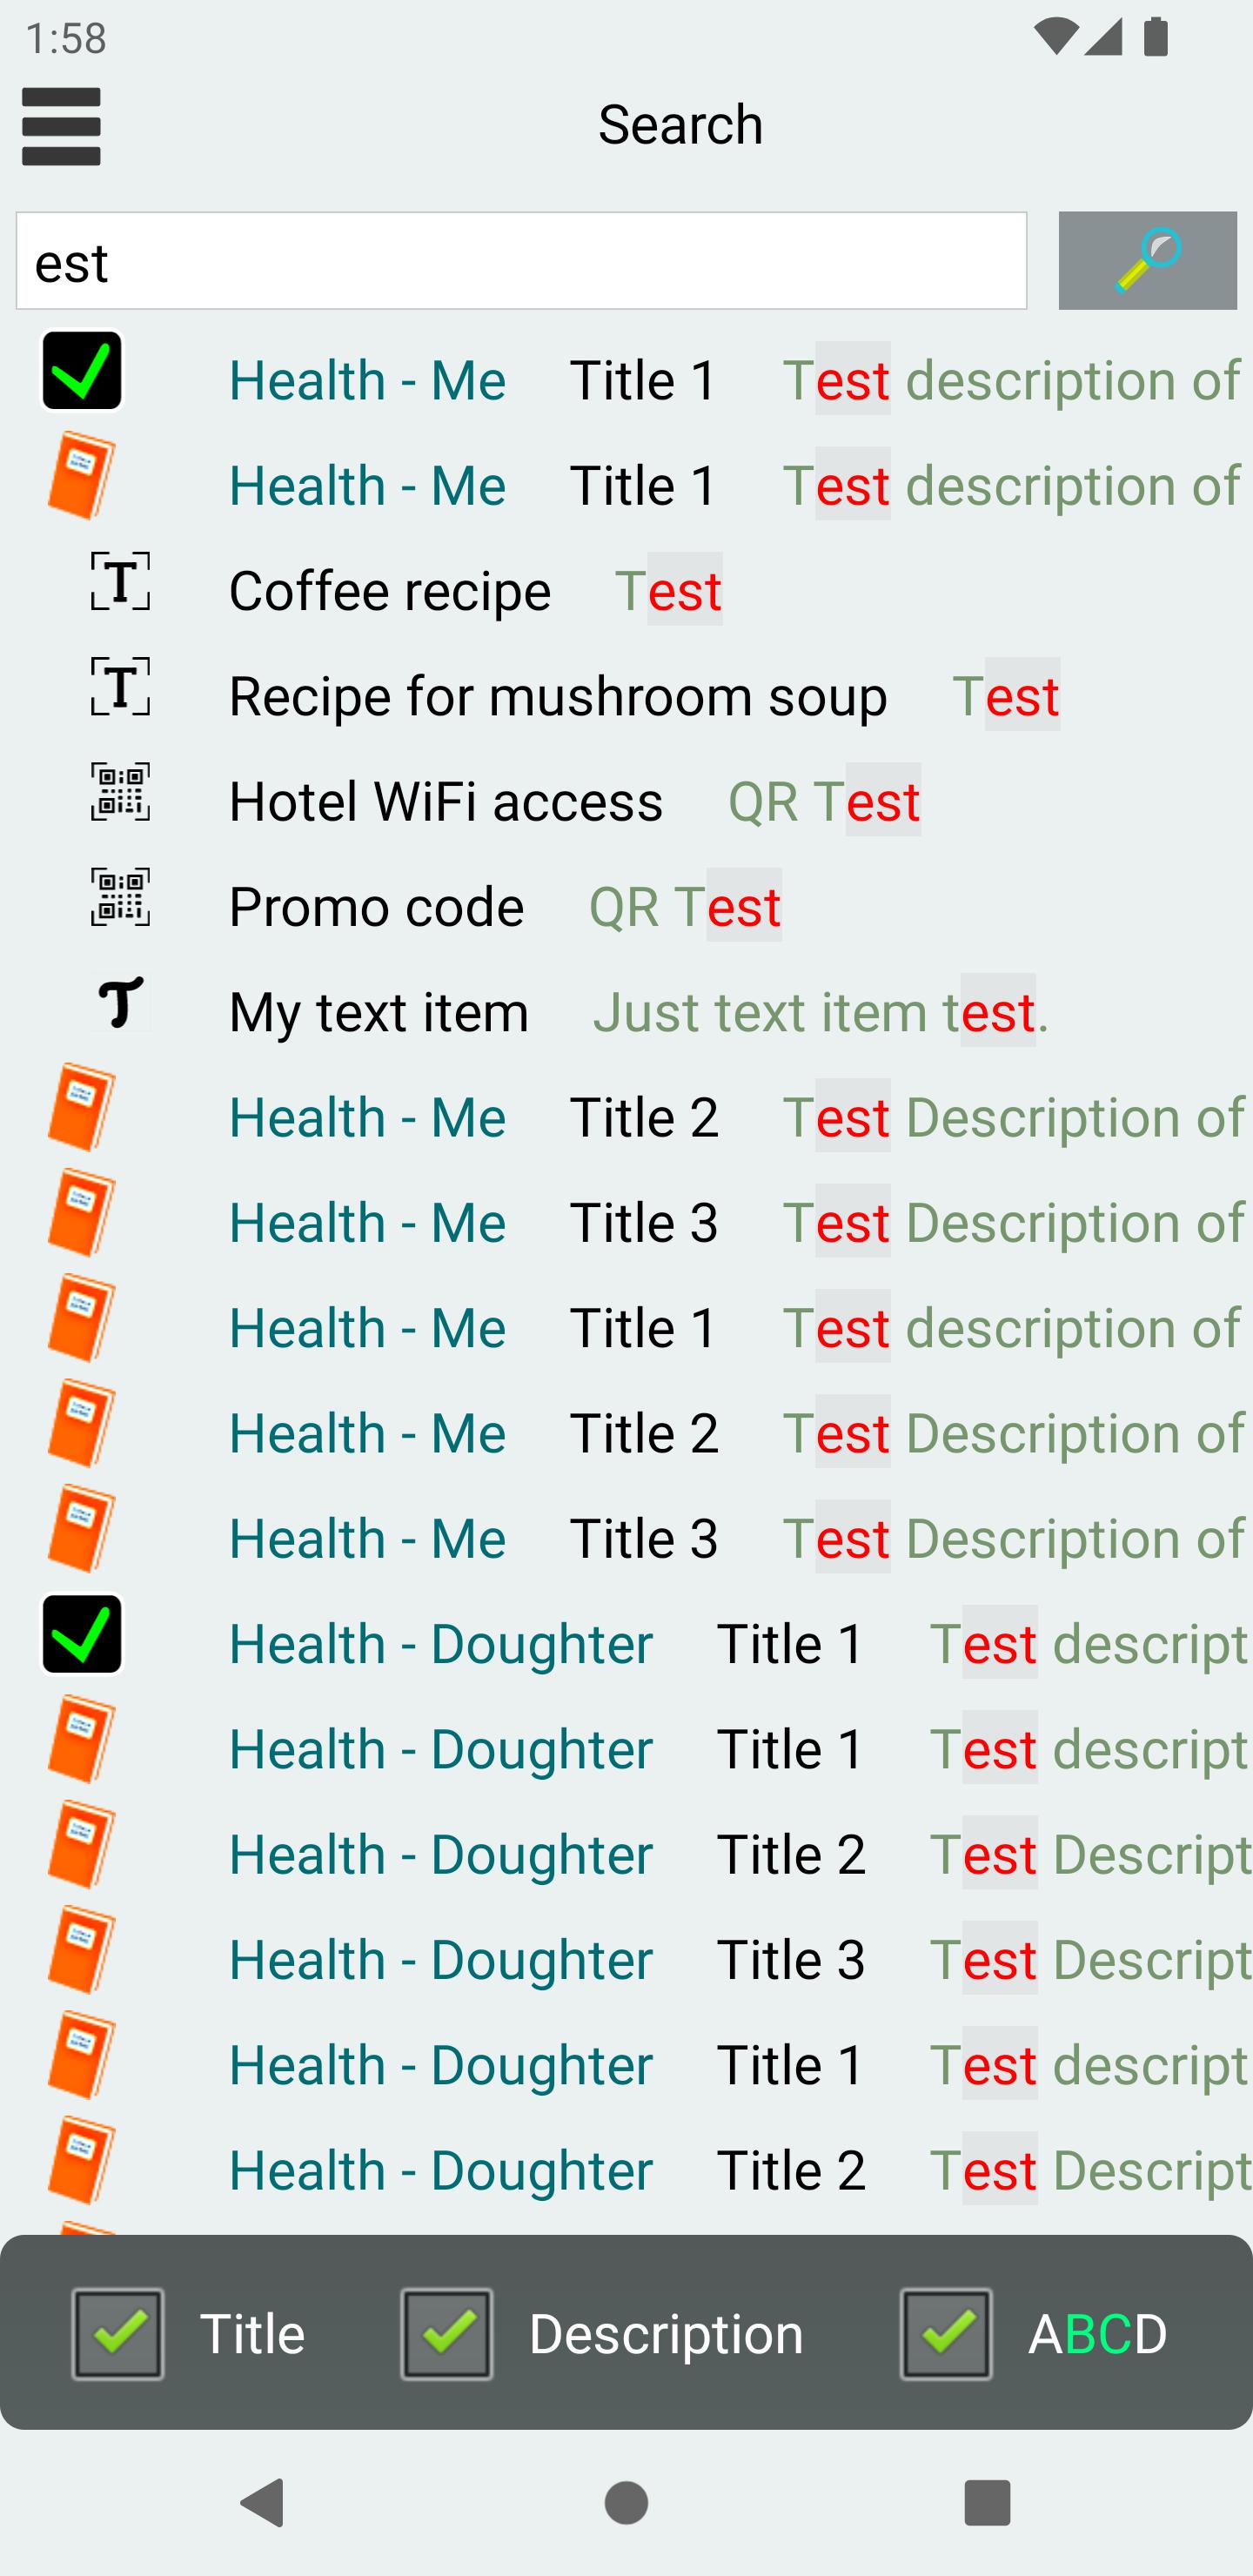
Task: Toggle the Title search checkbox
Action: 118,2333
